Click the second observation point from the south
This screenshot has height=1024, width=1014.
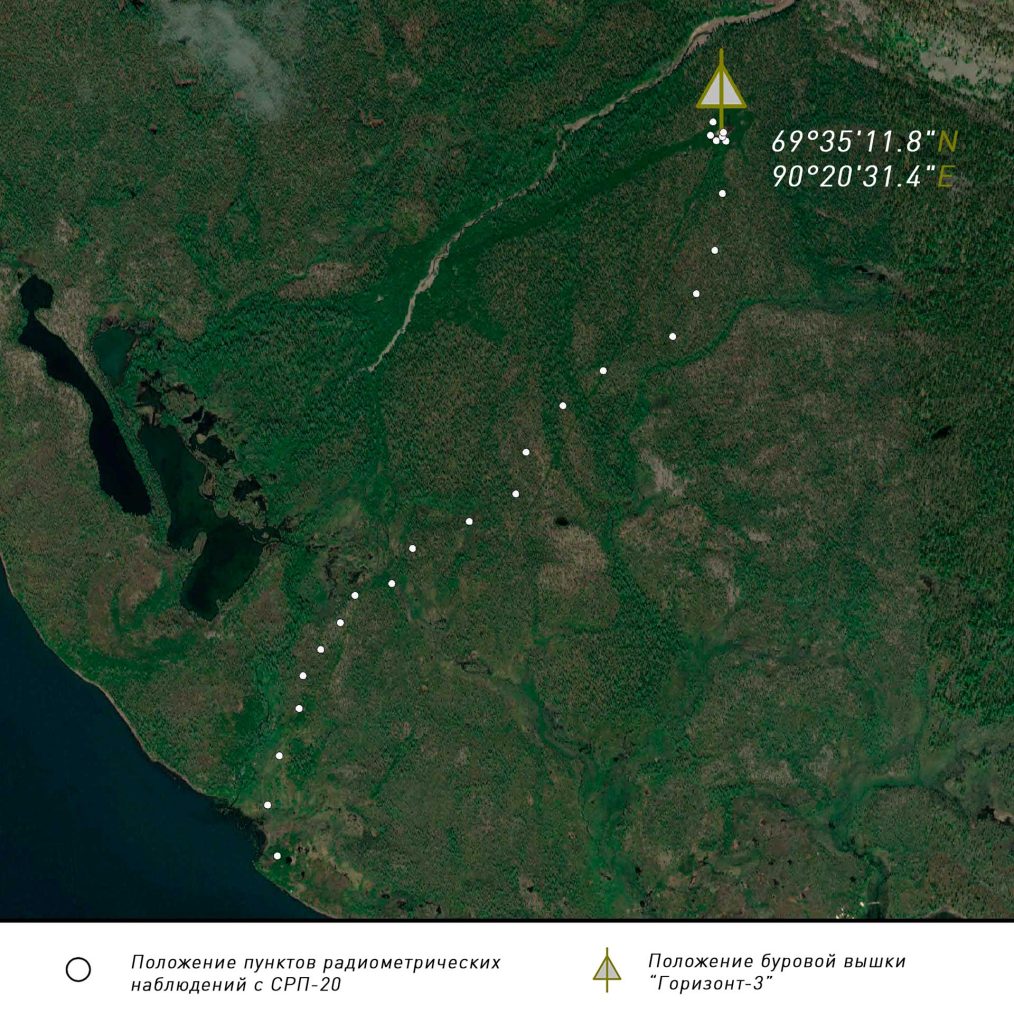[267, 805]
